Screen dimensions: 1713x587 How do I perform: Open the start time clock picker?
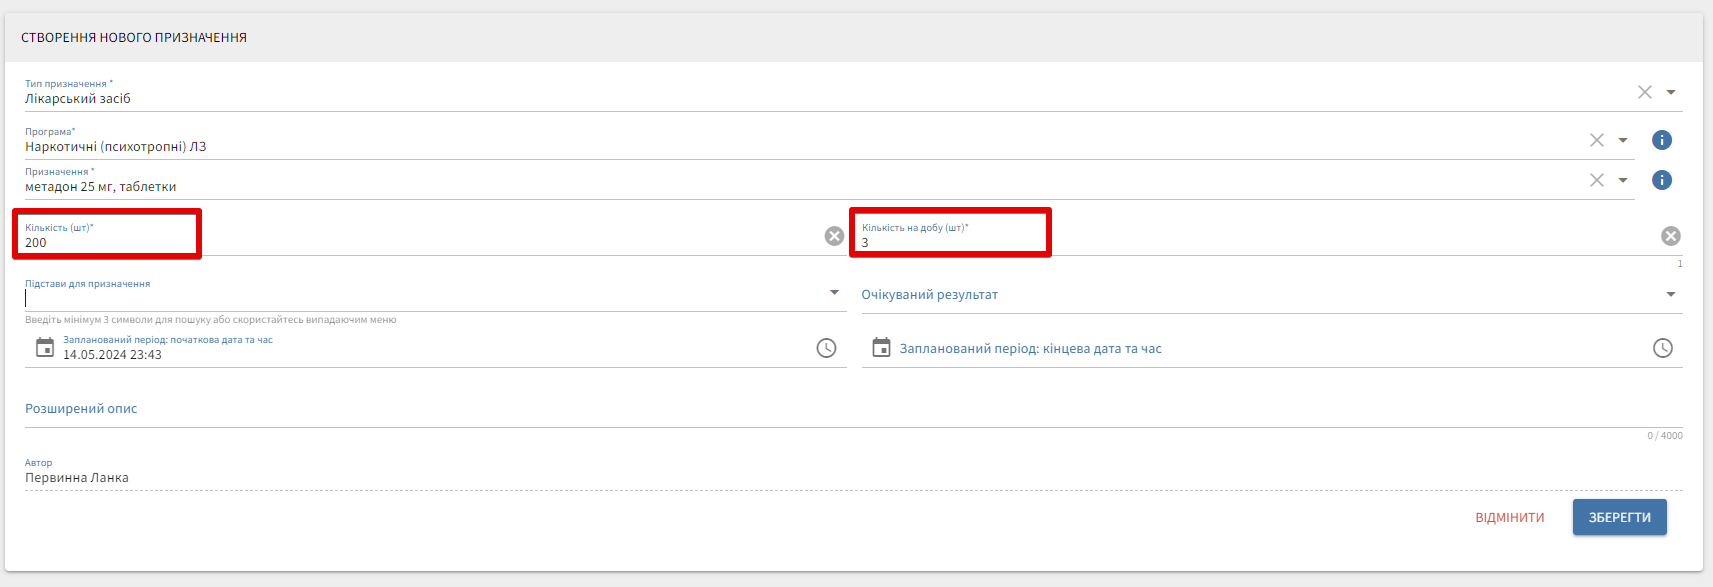tap(826, 348)
